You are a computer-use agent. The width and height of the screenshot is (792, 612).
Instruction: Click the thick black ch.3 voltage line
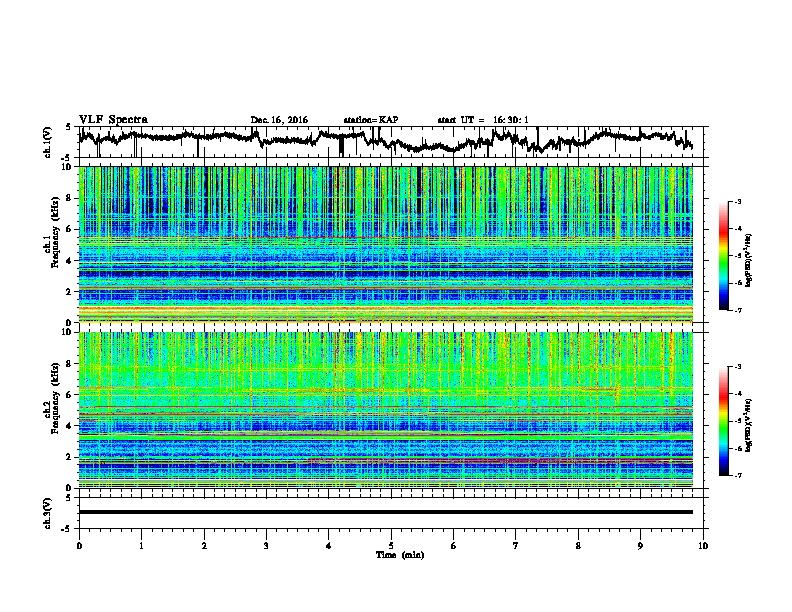[x=386, y=512]
